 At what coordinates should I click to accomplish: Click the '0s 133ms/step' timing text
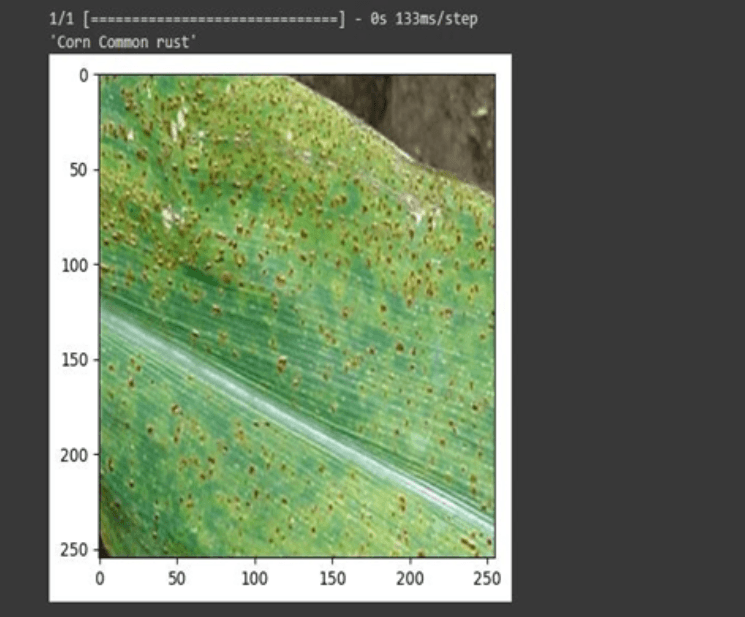(x=424, y=19)
